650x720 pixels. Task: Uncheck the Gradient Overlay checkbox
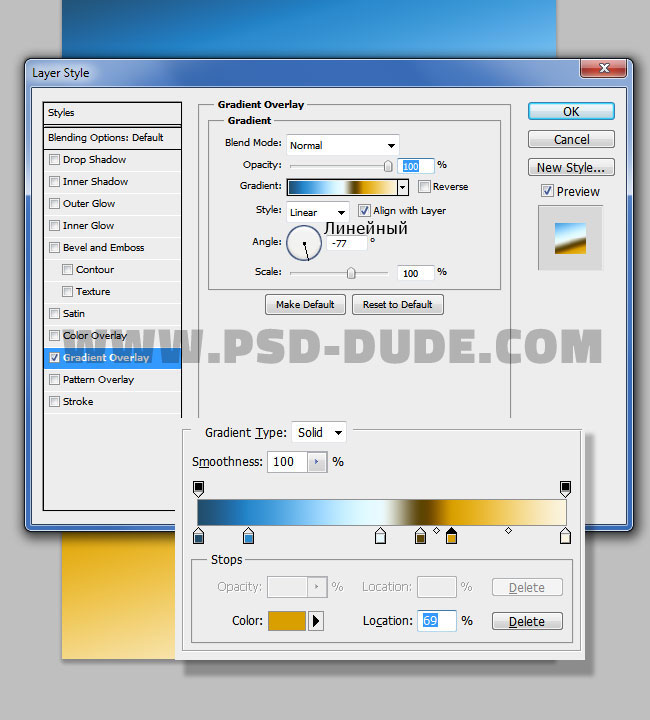point(54,358)
